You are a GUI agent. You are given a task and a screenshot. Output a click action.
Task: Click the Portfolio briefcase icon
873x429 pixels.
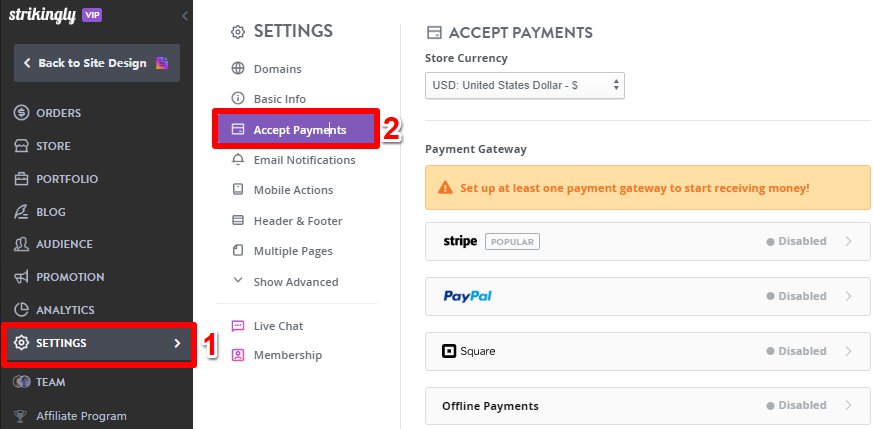(x=21, y=179)
